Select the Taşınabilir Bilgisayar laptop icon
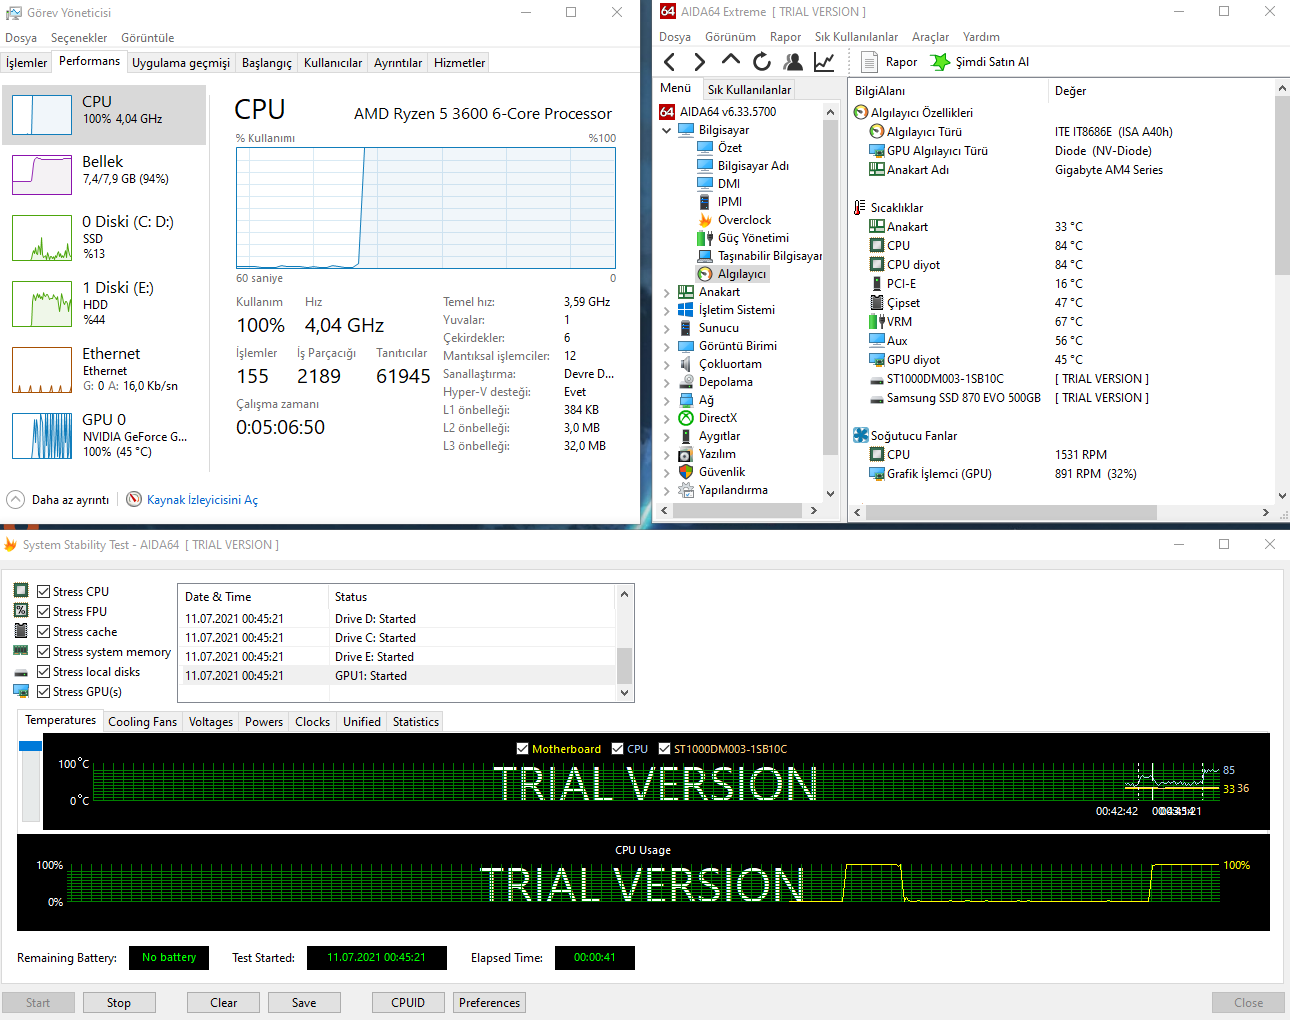Viewport: 1290px width, 1020px height. [x=705, y=256]
